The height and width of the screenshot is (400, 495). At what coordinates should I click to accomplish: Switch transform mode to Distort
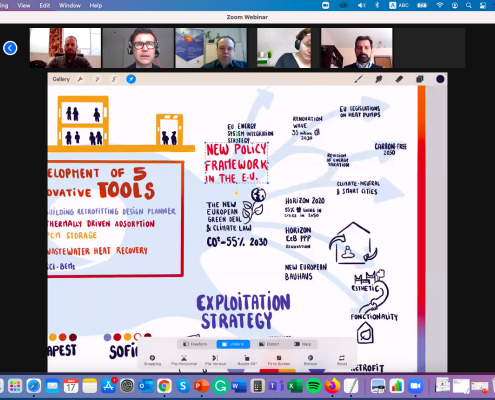tap(269, 344)
